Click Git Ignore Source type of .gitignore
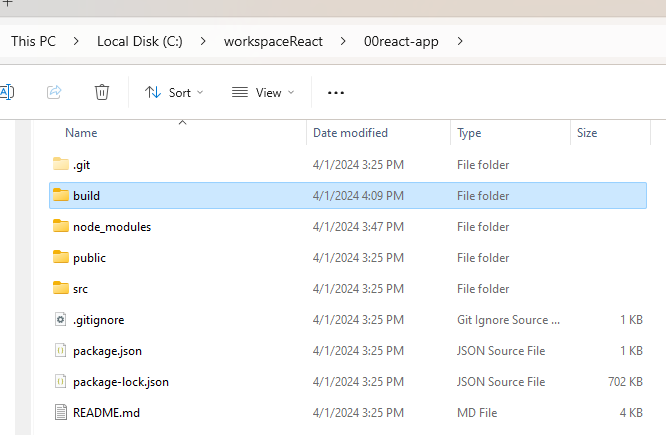Viewport: 666px width, 435px height. click(508, 320)
